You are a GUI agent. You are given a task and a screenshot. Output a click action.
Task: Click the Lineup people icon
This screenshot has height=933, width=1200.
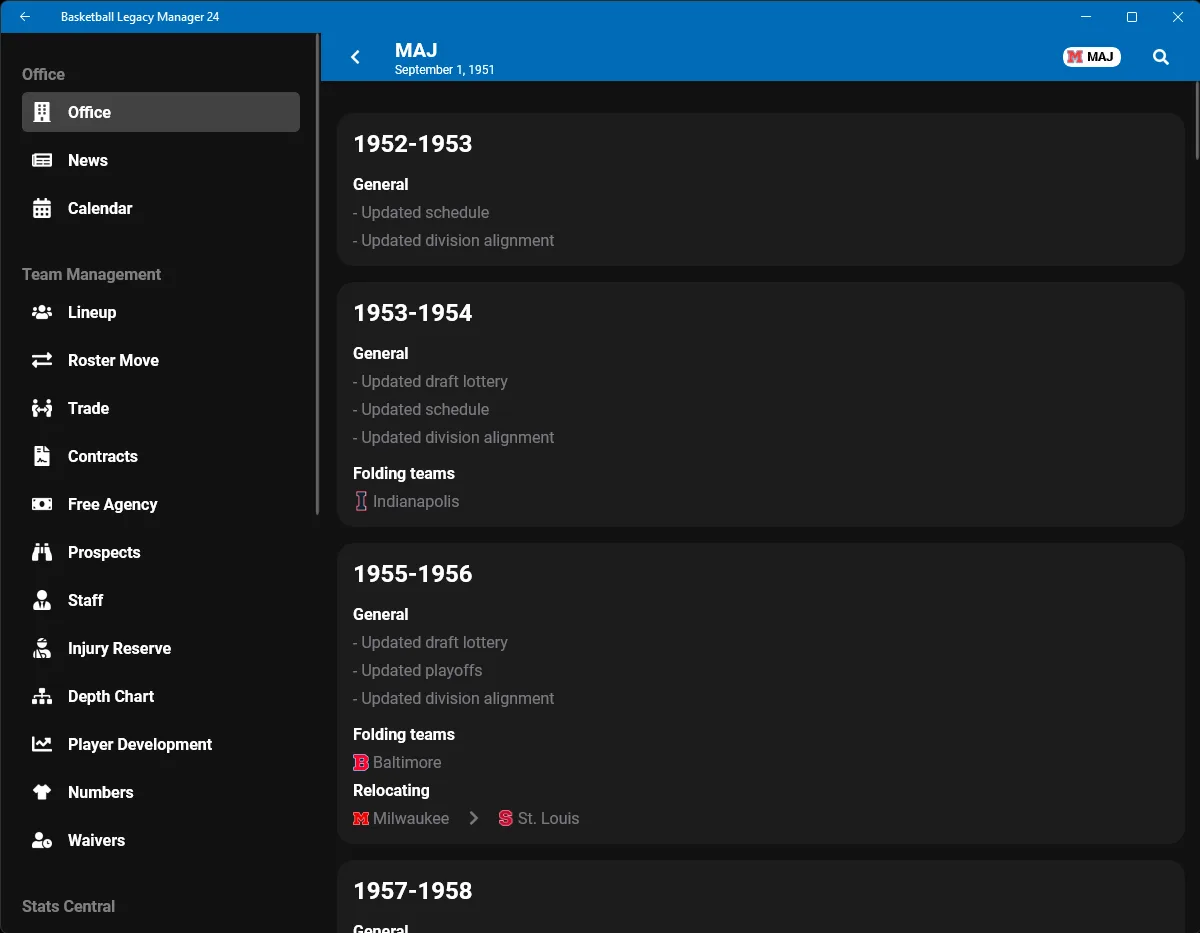click(x=42, y=312)
